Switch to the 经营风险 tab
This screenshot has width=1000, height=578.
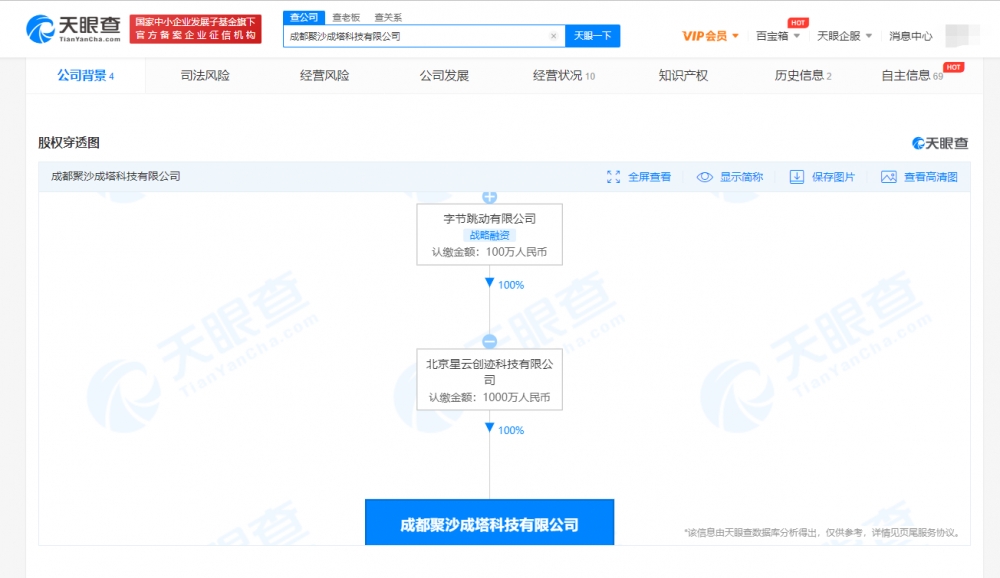point(325,75)
